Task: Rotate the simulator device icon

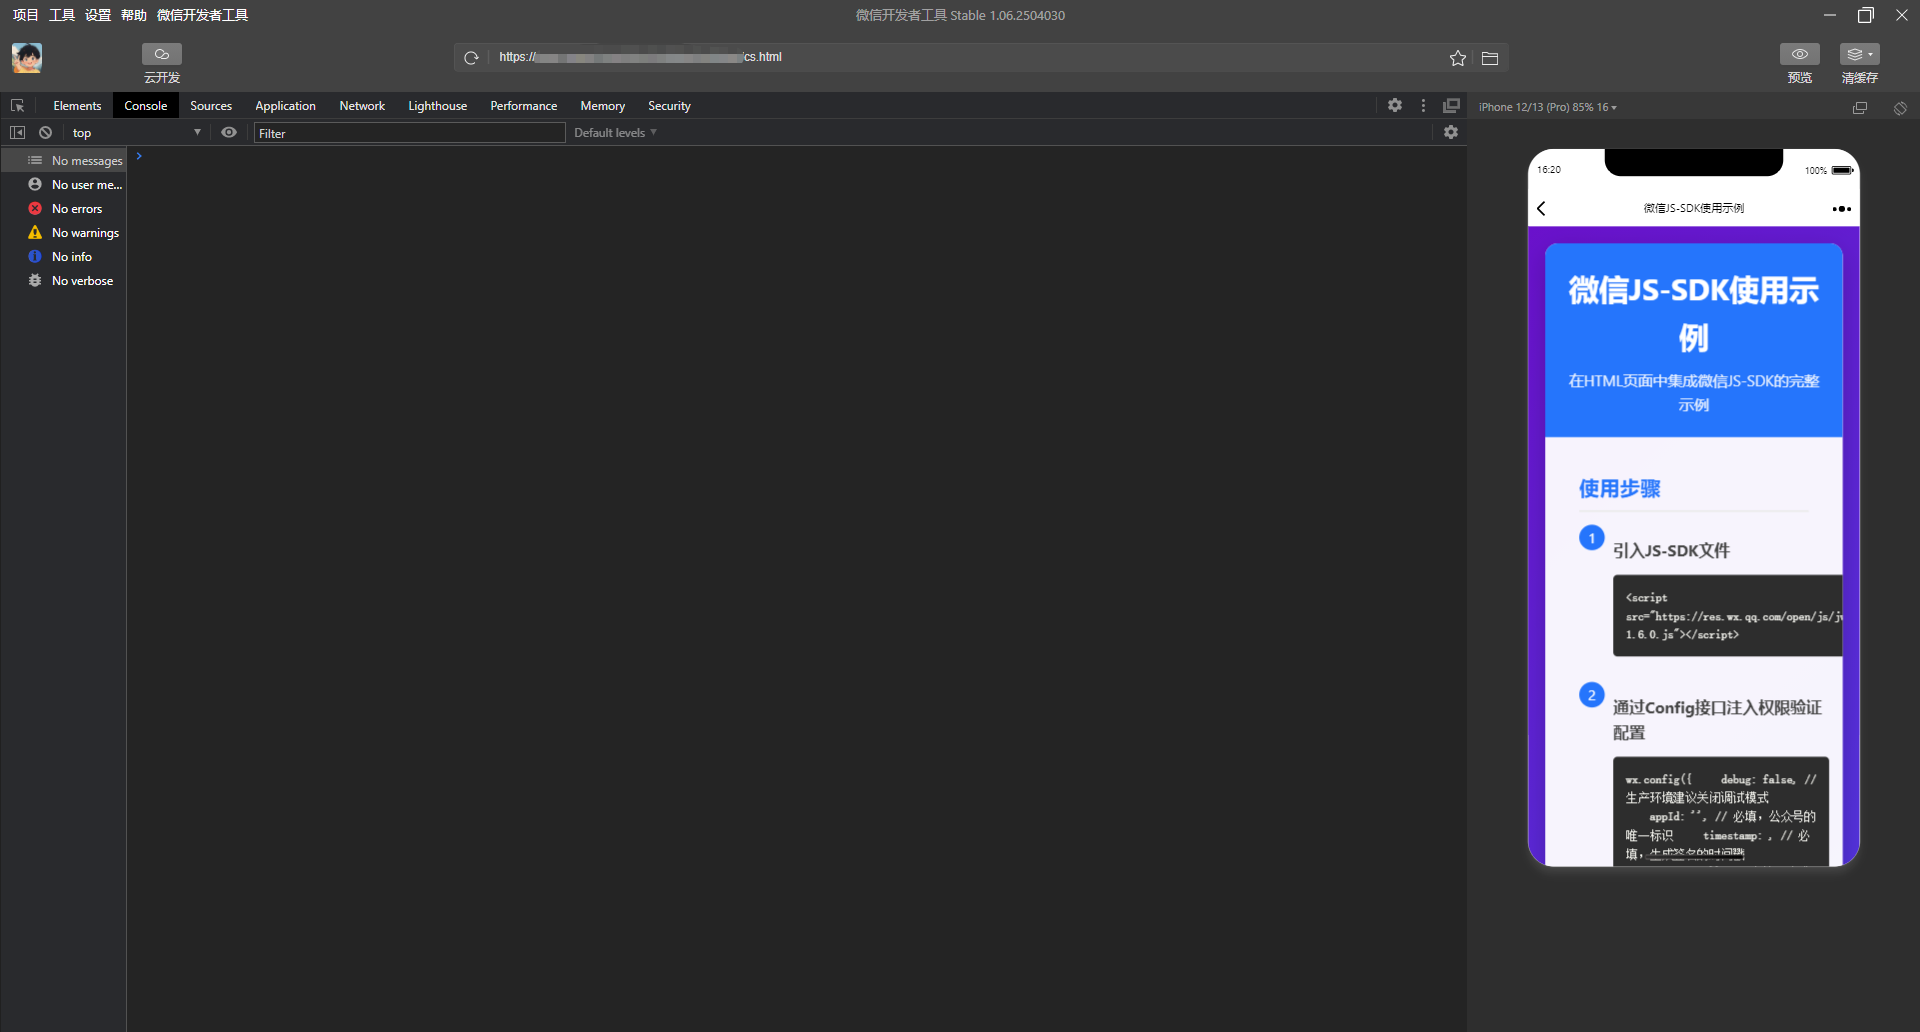Action: click(x=1900, y=107)
